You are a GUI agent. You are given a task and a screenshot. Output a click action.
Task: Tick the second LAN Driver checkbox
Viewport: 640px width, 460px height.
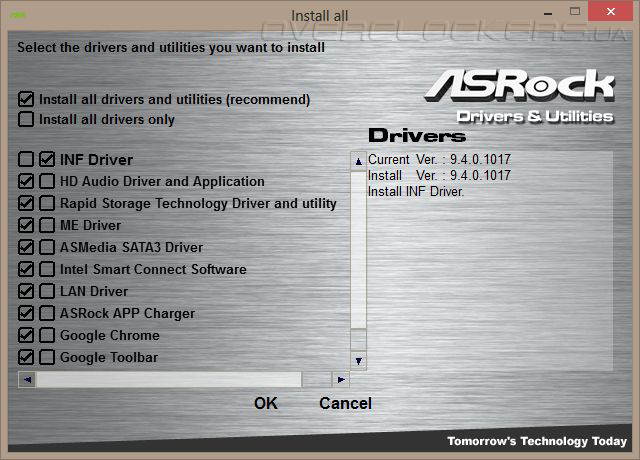(x=47, y=291)
